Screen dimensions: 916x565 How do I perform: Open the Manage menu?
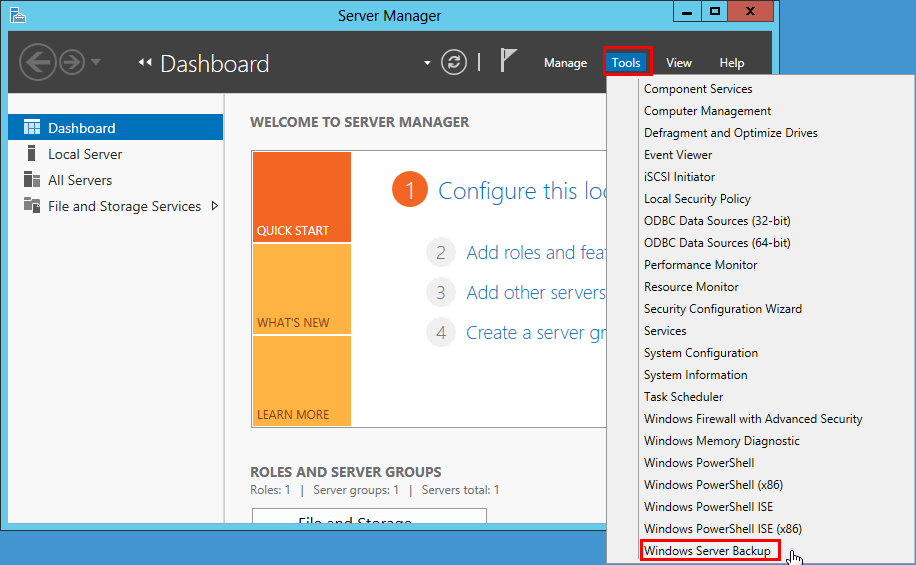pyautogui.click(x=565, y=63)
